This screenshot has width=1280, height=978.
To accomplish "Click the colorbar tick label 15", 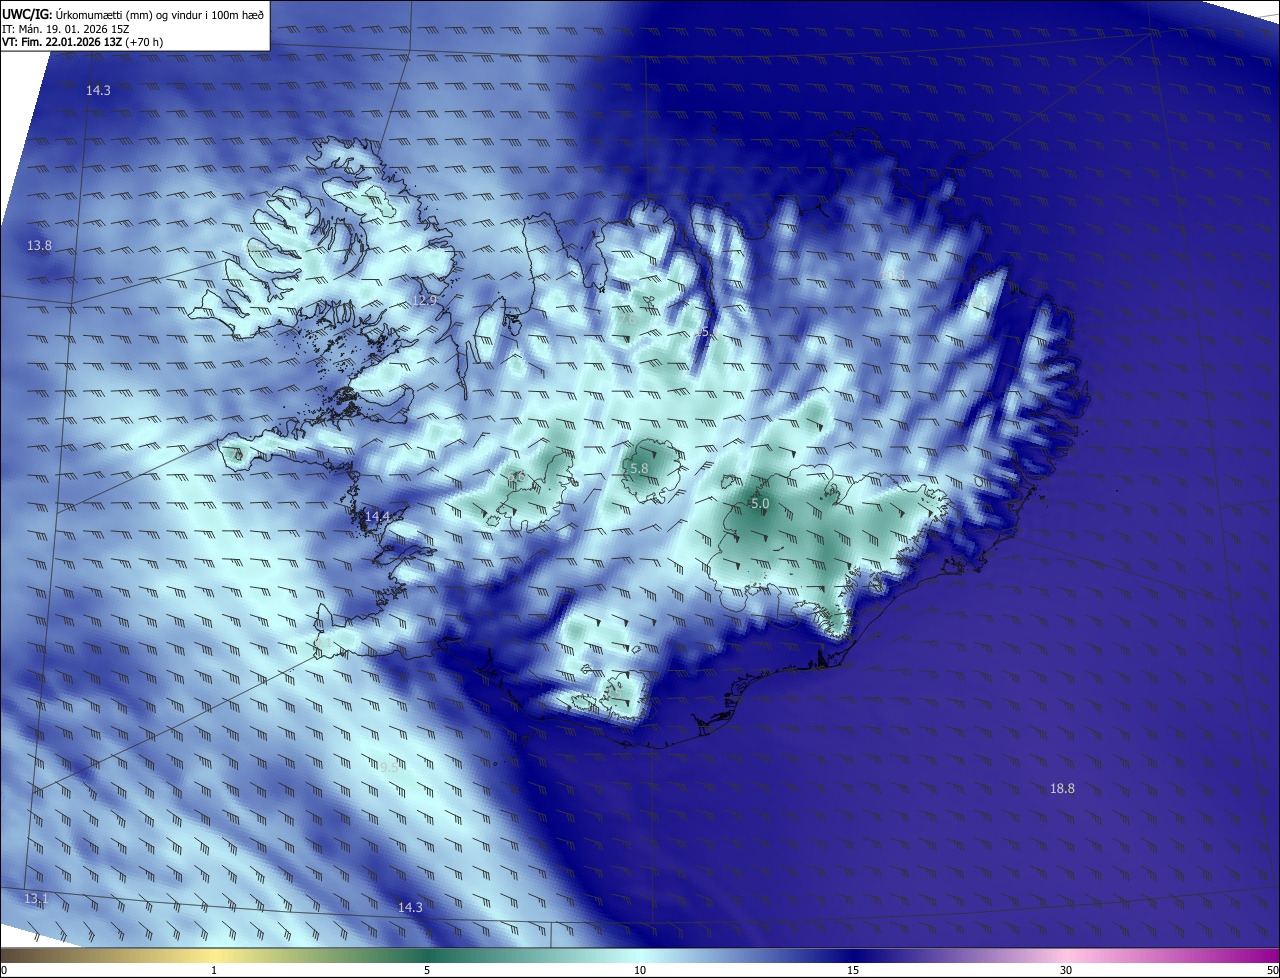I will click(853, 970).
